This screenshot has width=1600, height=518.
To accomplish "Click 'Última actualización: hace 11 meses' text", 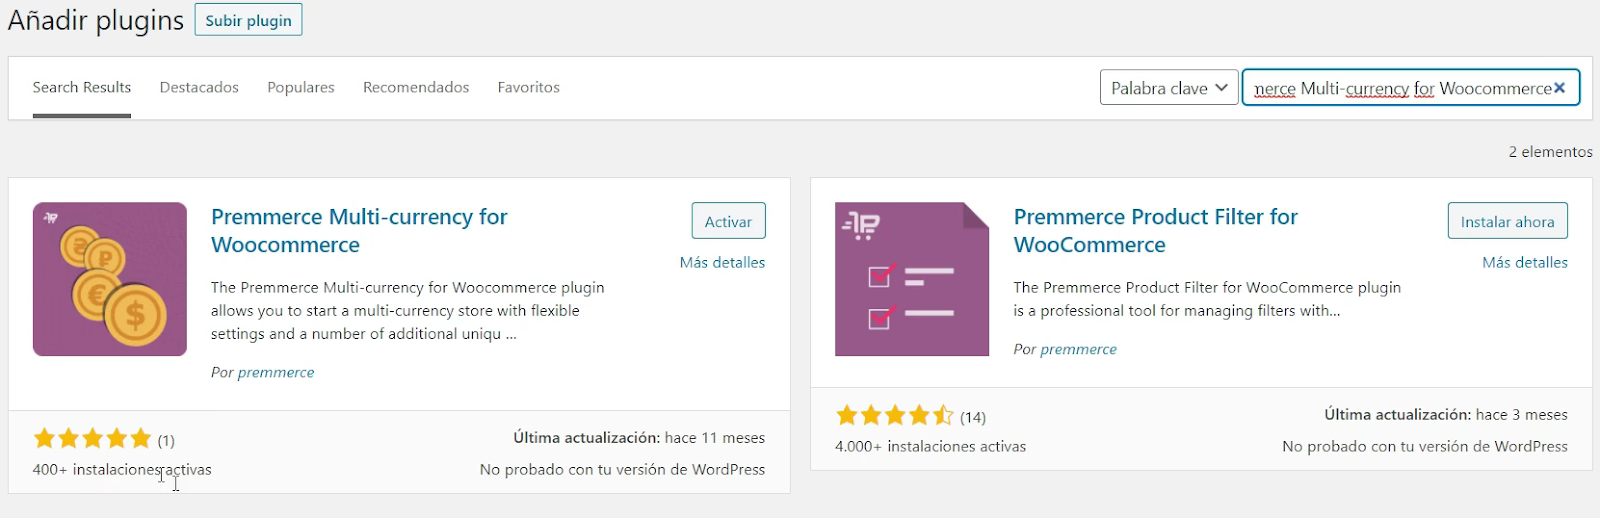I will [x=639, y=438].
